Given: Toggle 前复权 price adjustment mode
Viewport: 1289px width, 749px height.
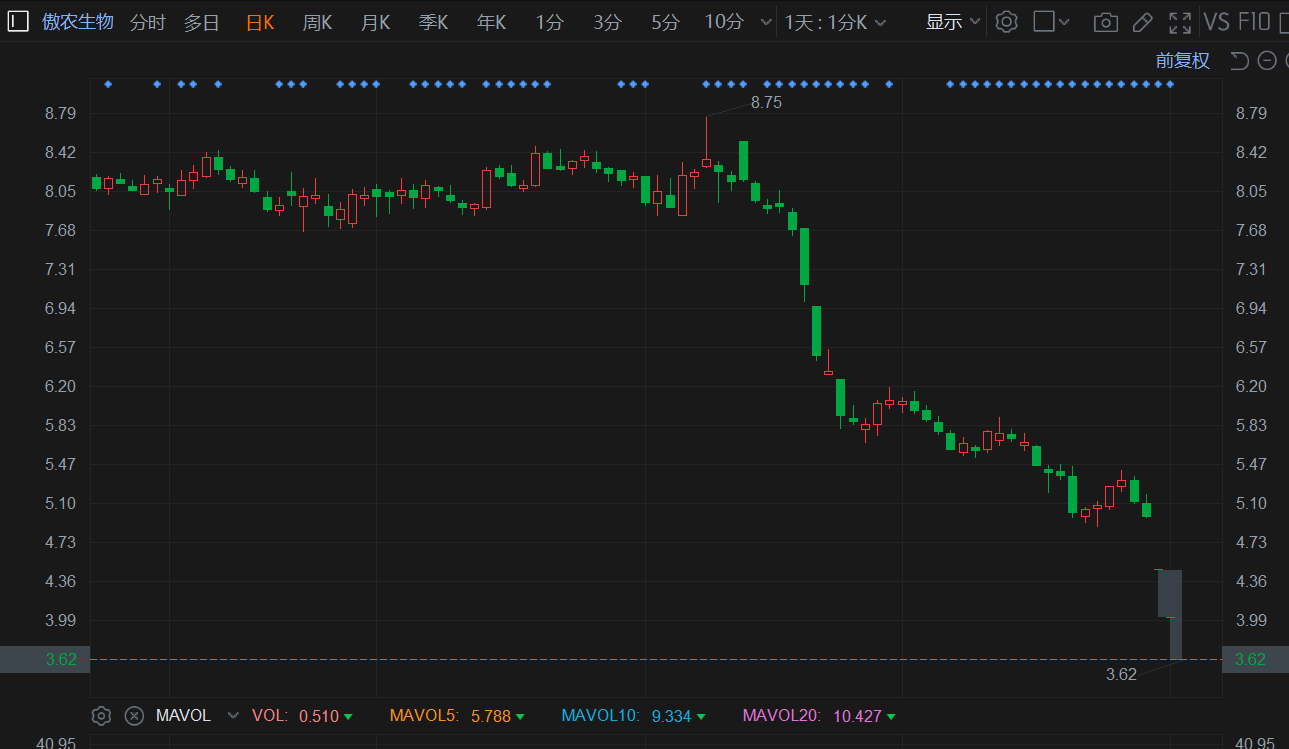Looking at the screenshot, I should click(1182, 61).
